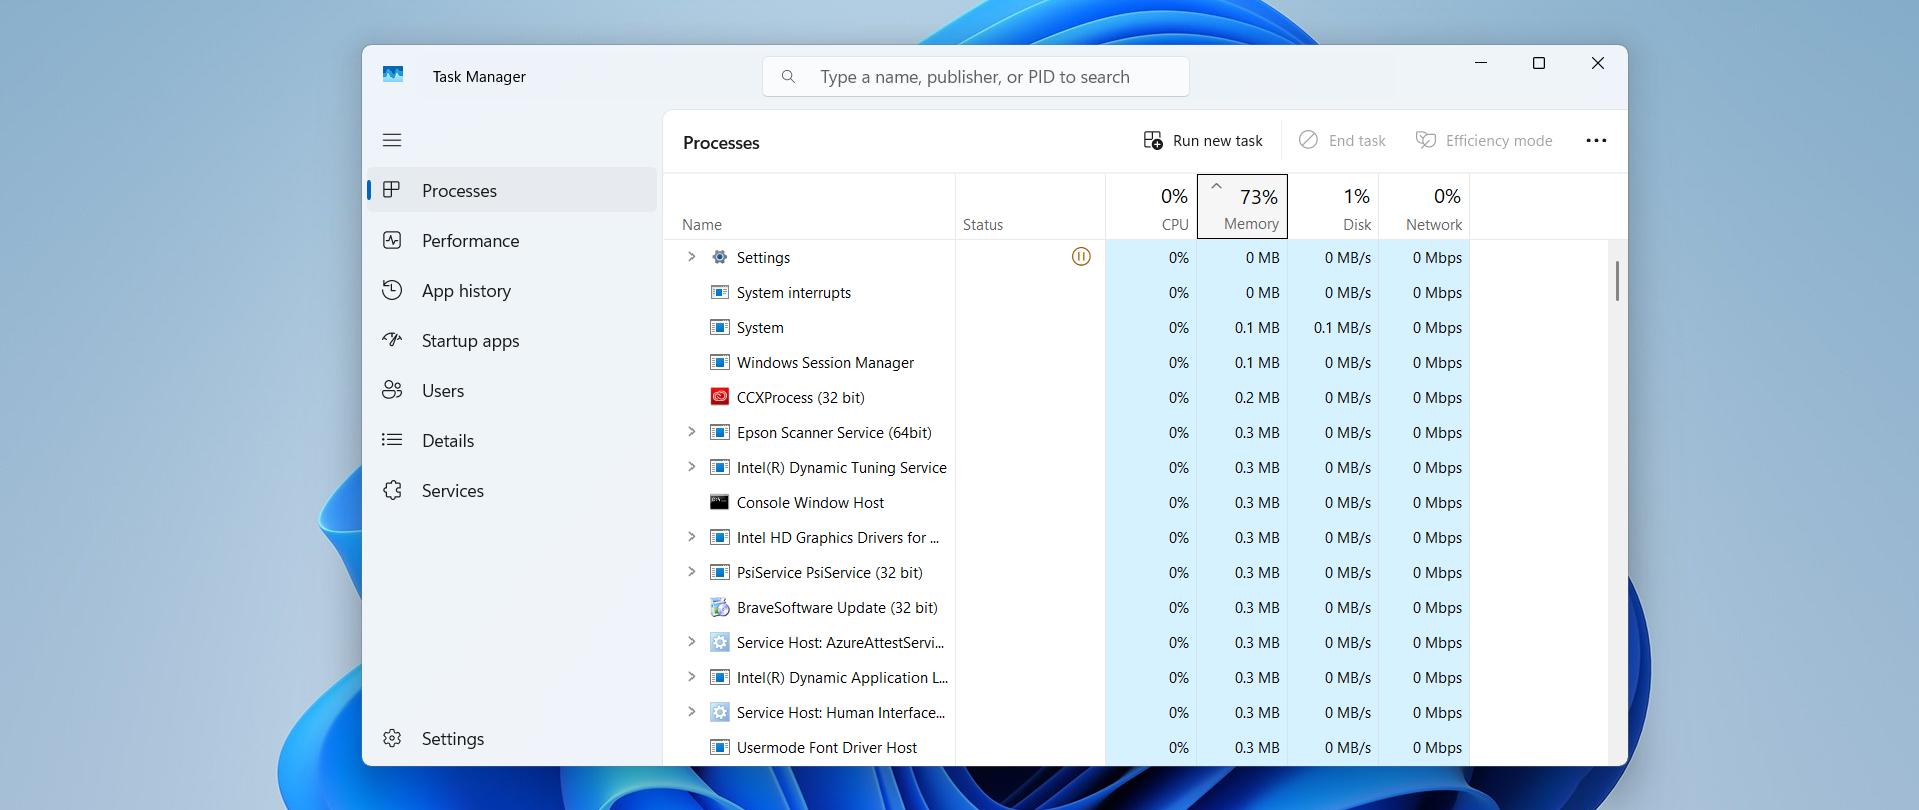Switch to the Details tab
This screenshot has width=1919, height=810.
click(x=447, y=441)
